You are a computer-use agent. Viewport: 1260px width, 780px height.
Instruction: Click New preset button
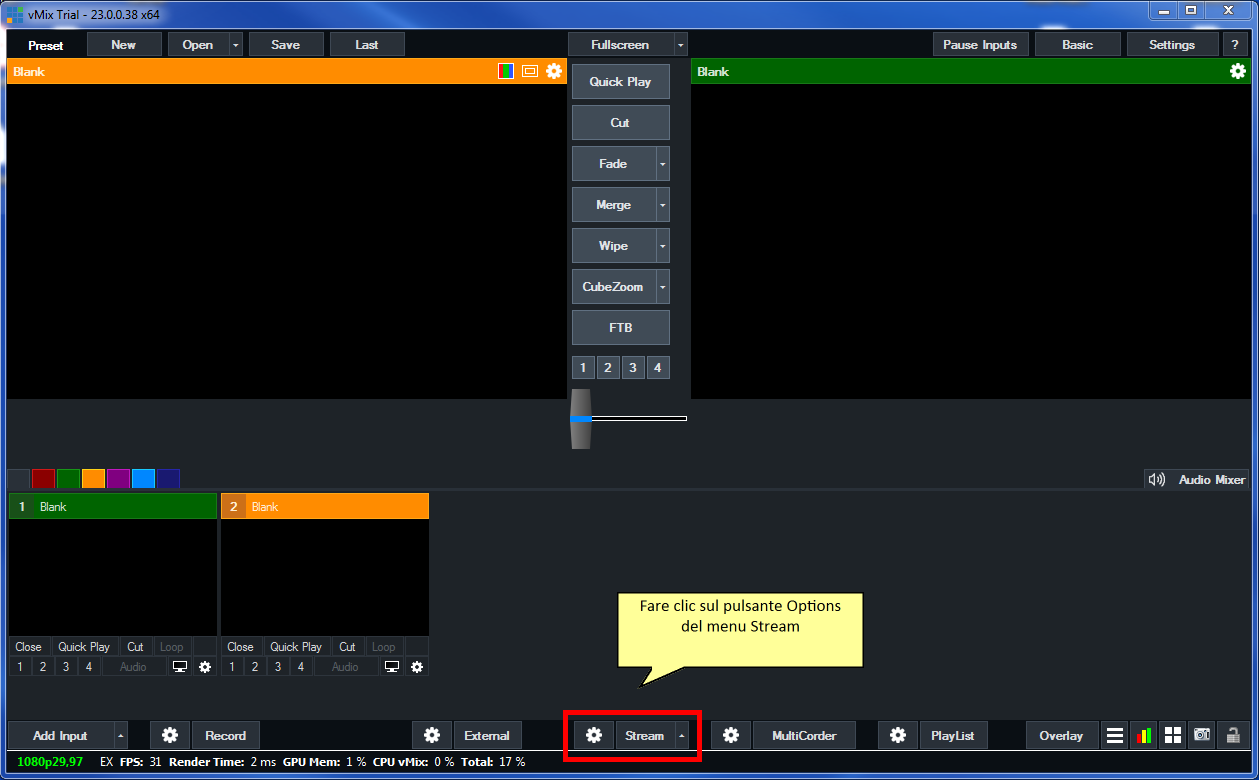pos(124,44)
